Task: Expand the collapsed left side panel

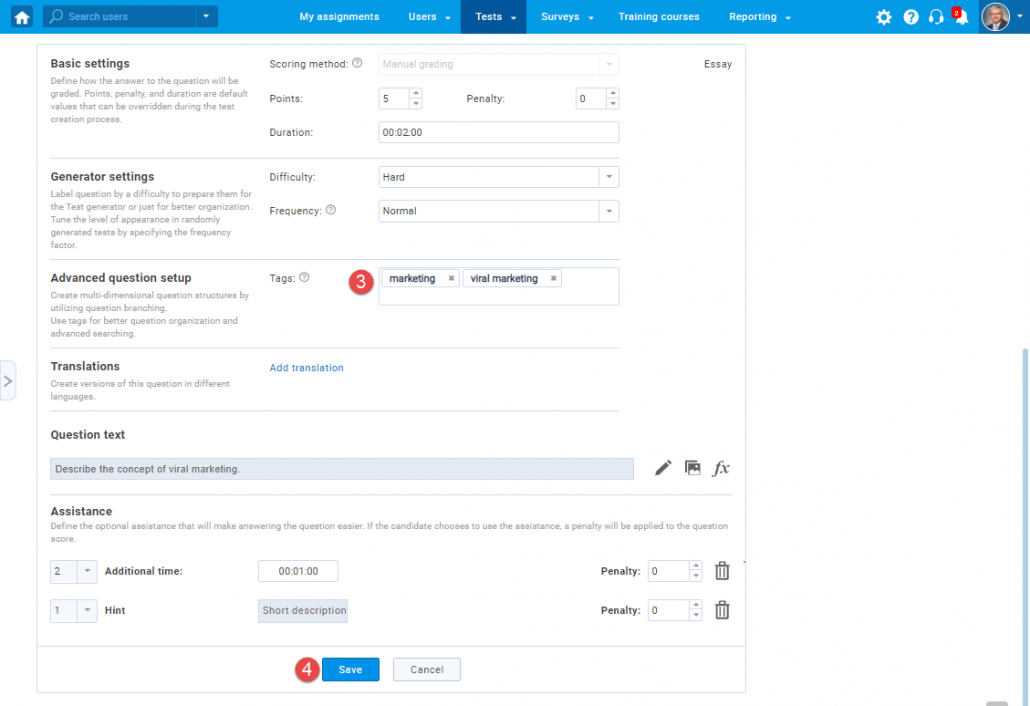Action: 9,380
